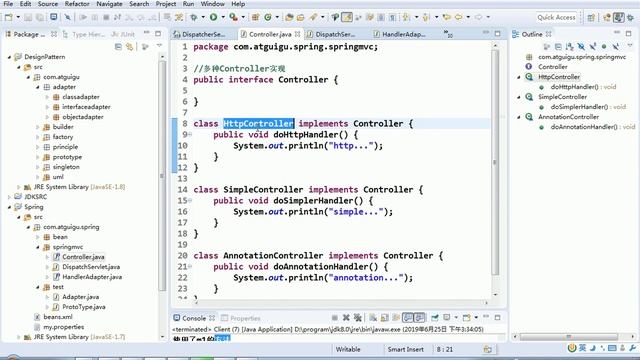The width and height of the screenshot is (640, 360).
Task: Collapse the DesignPattern project
Action: [x=9, y=57]
